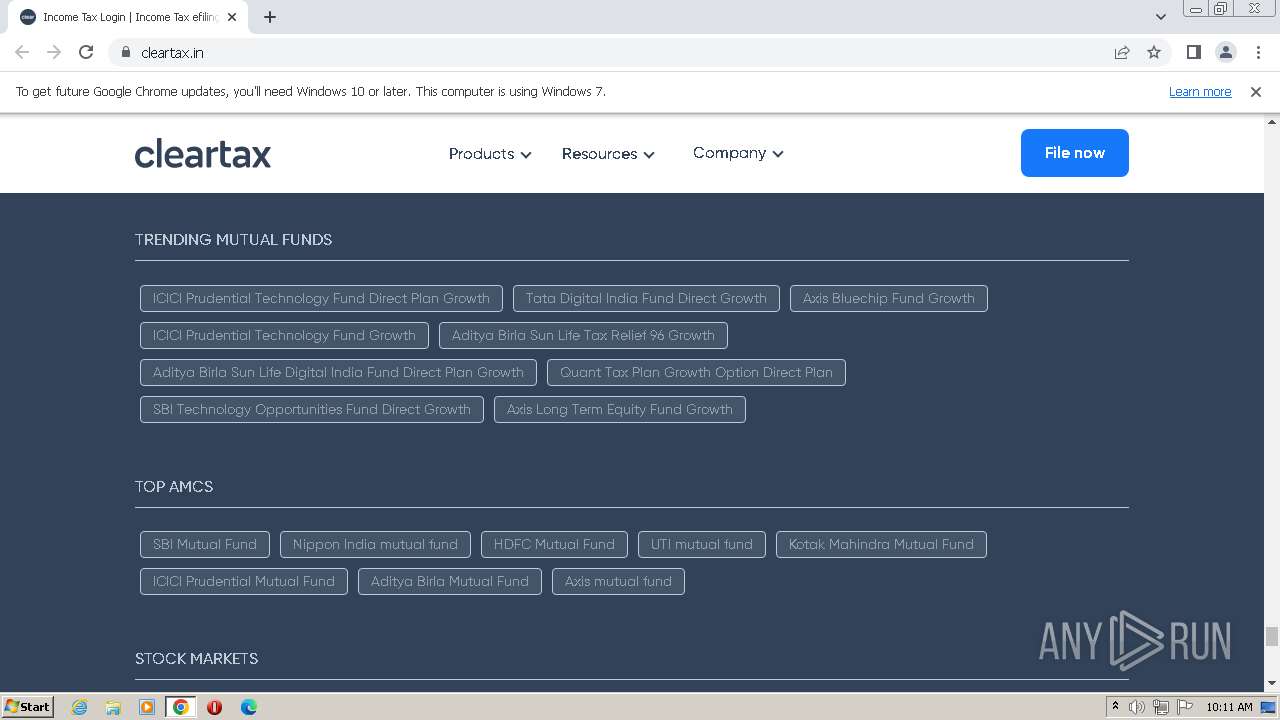Close the Income Tax Login tab

tap(232, 17)
